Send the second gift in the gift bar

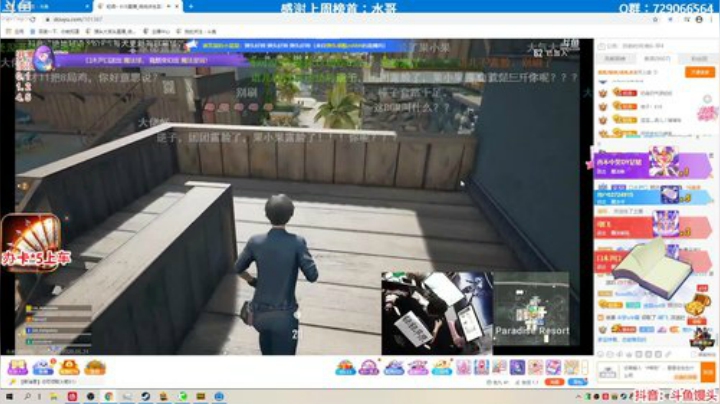pyautogui.click(x=369, y=367)
